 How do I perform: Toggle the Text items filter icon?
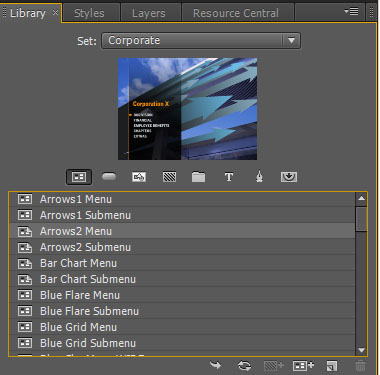(229, 177)
